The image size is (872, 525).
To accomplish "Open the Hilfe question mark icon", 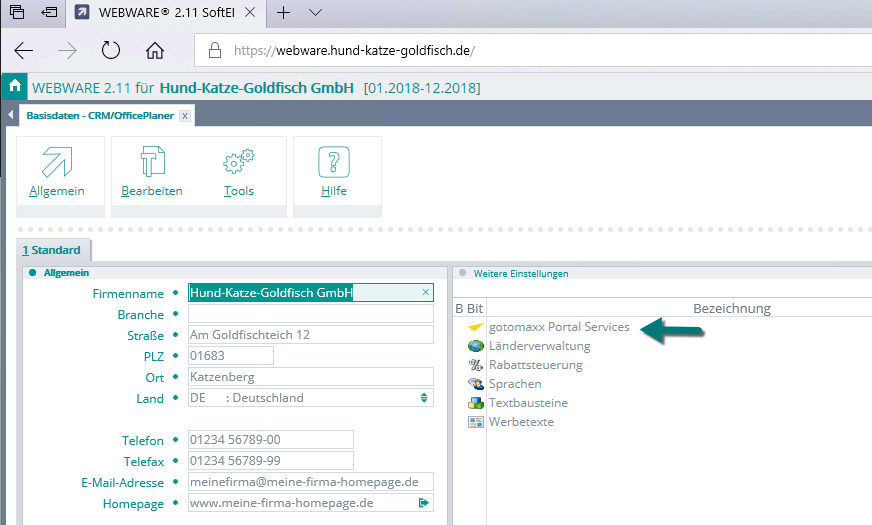I will [334, 163].
